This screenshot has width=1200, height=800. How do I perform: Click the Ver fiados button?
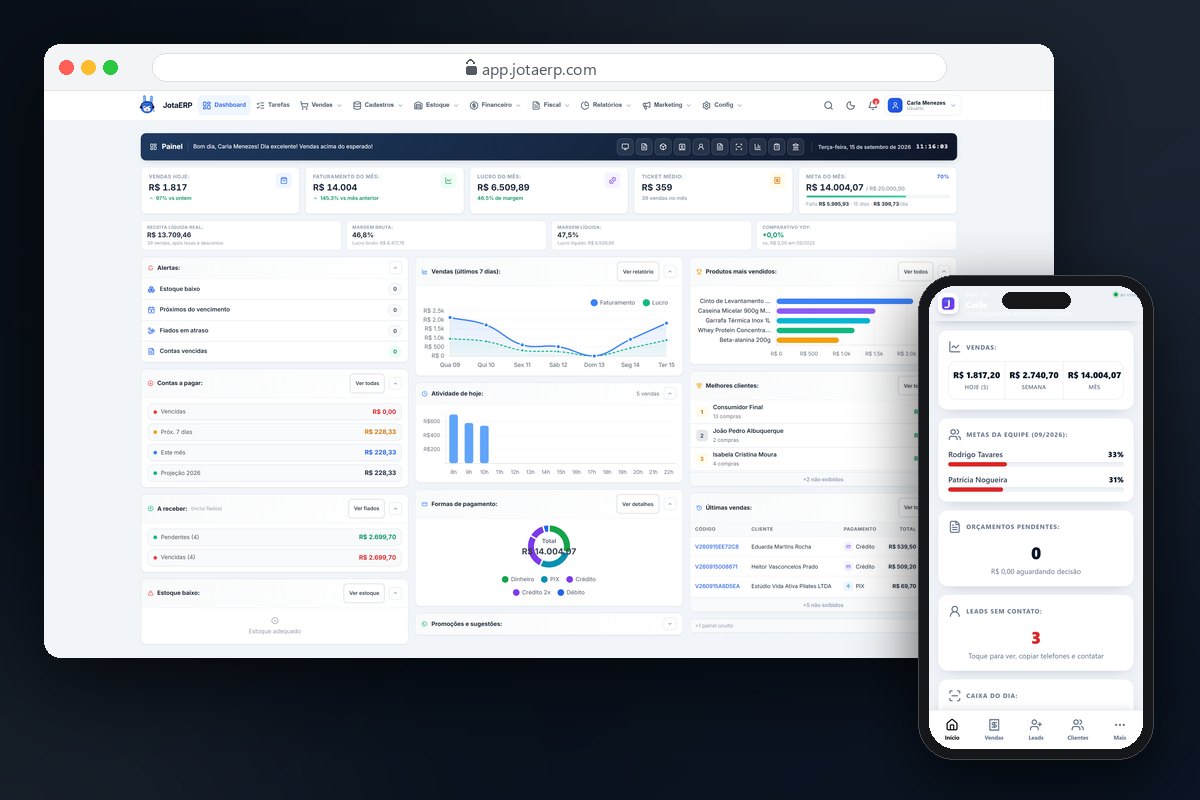(x=367, y=508)
